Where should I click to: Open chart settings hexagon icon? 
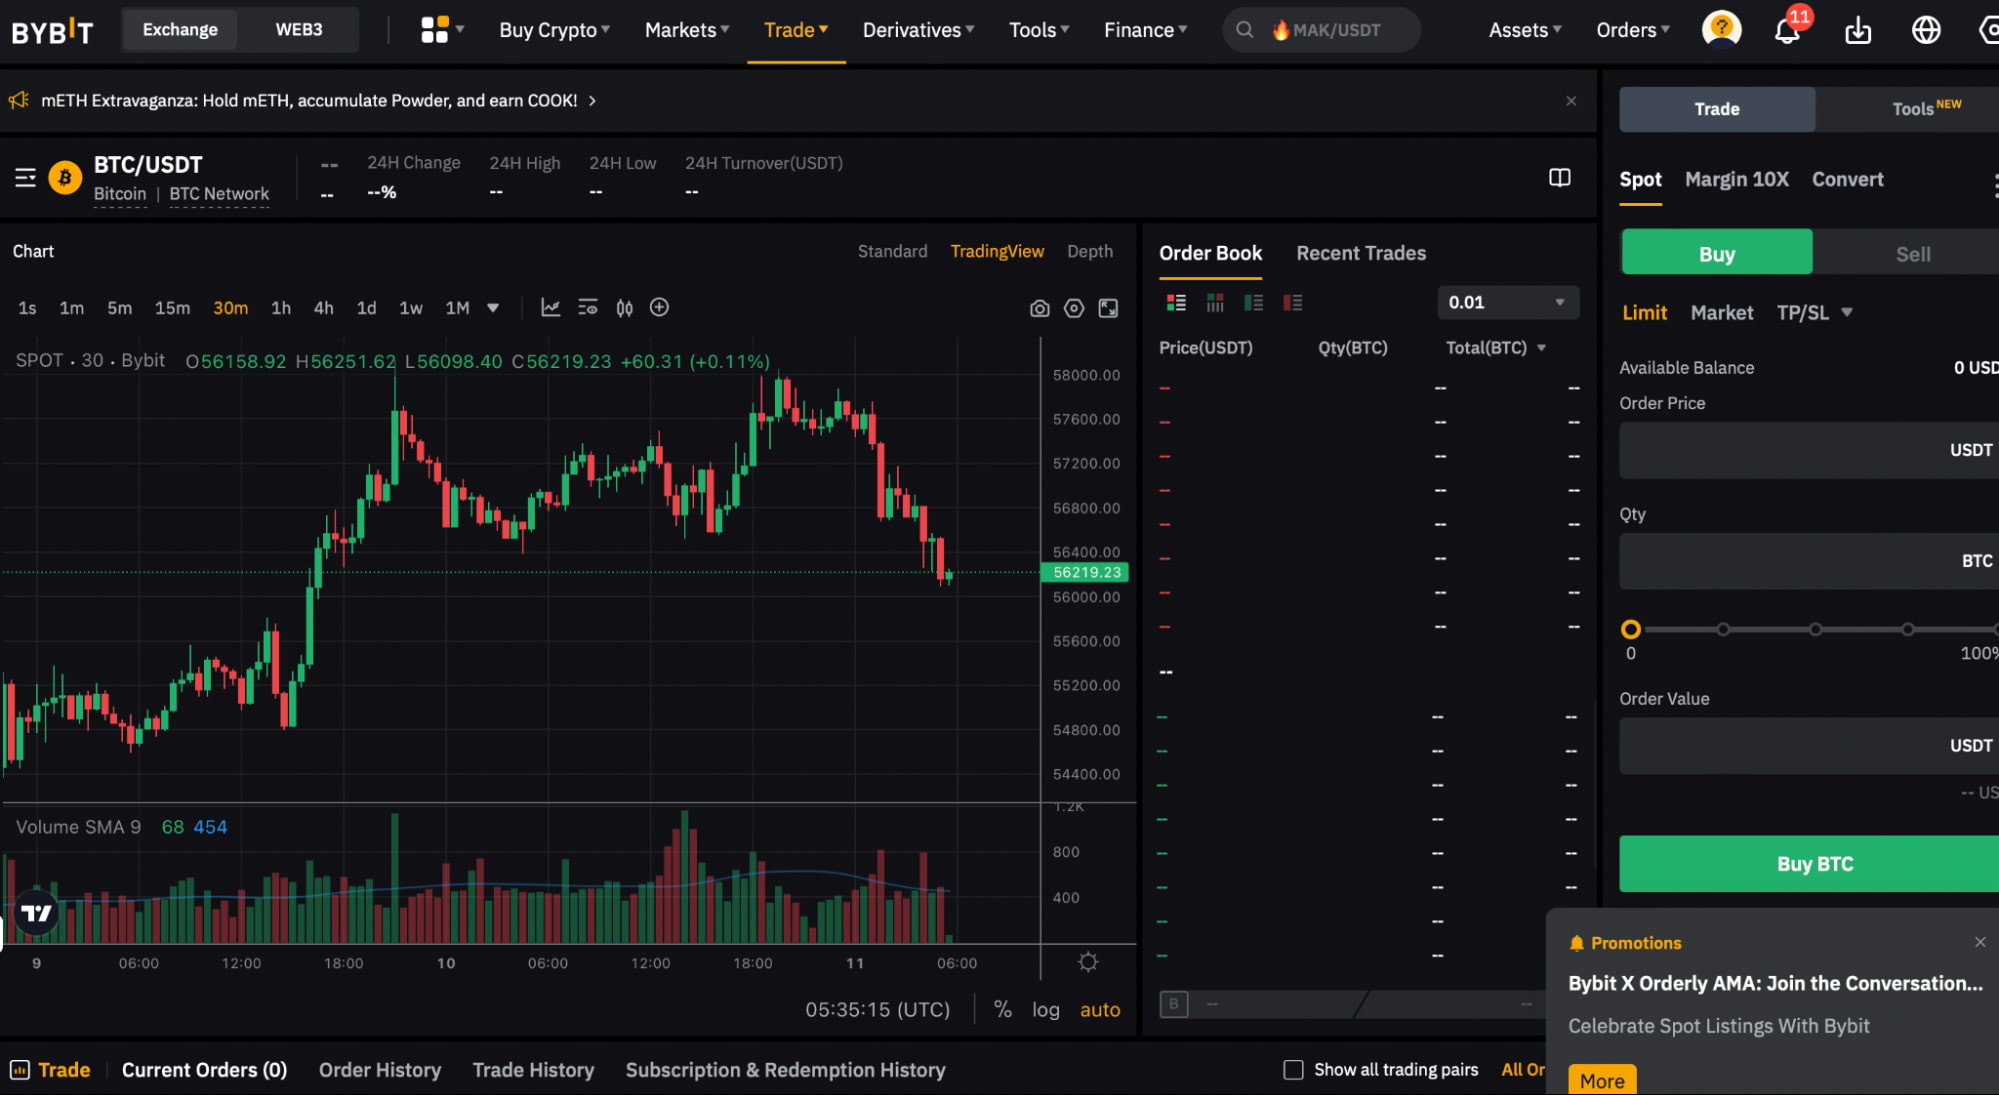1074,309
